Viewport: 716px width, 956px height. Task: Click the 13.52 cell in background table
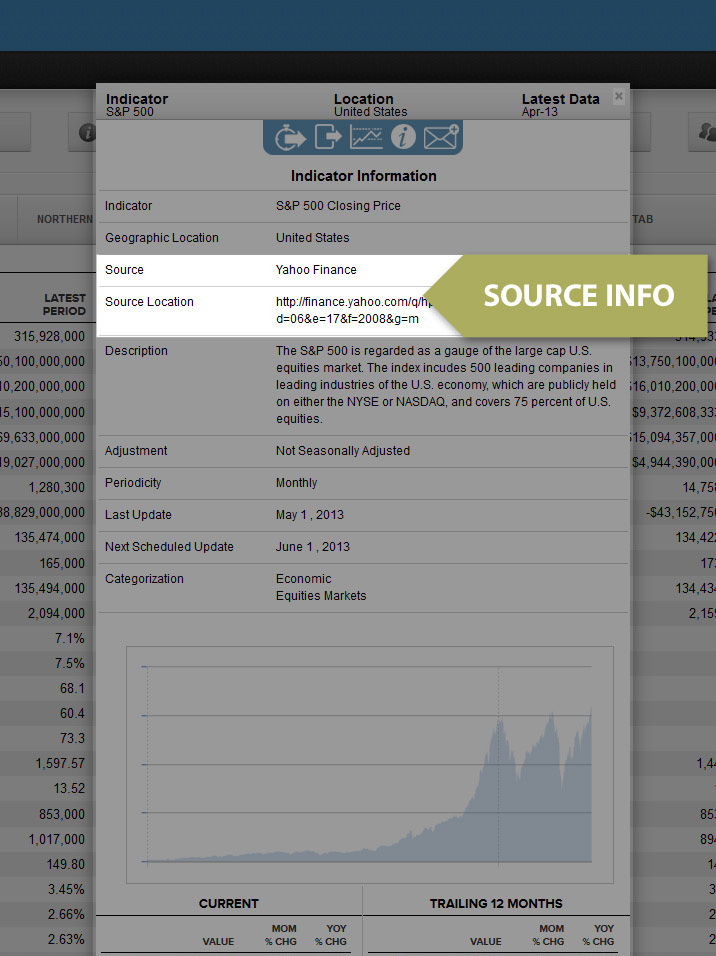69,788
